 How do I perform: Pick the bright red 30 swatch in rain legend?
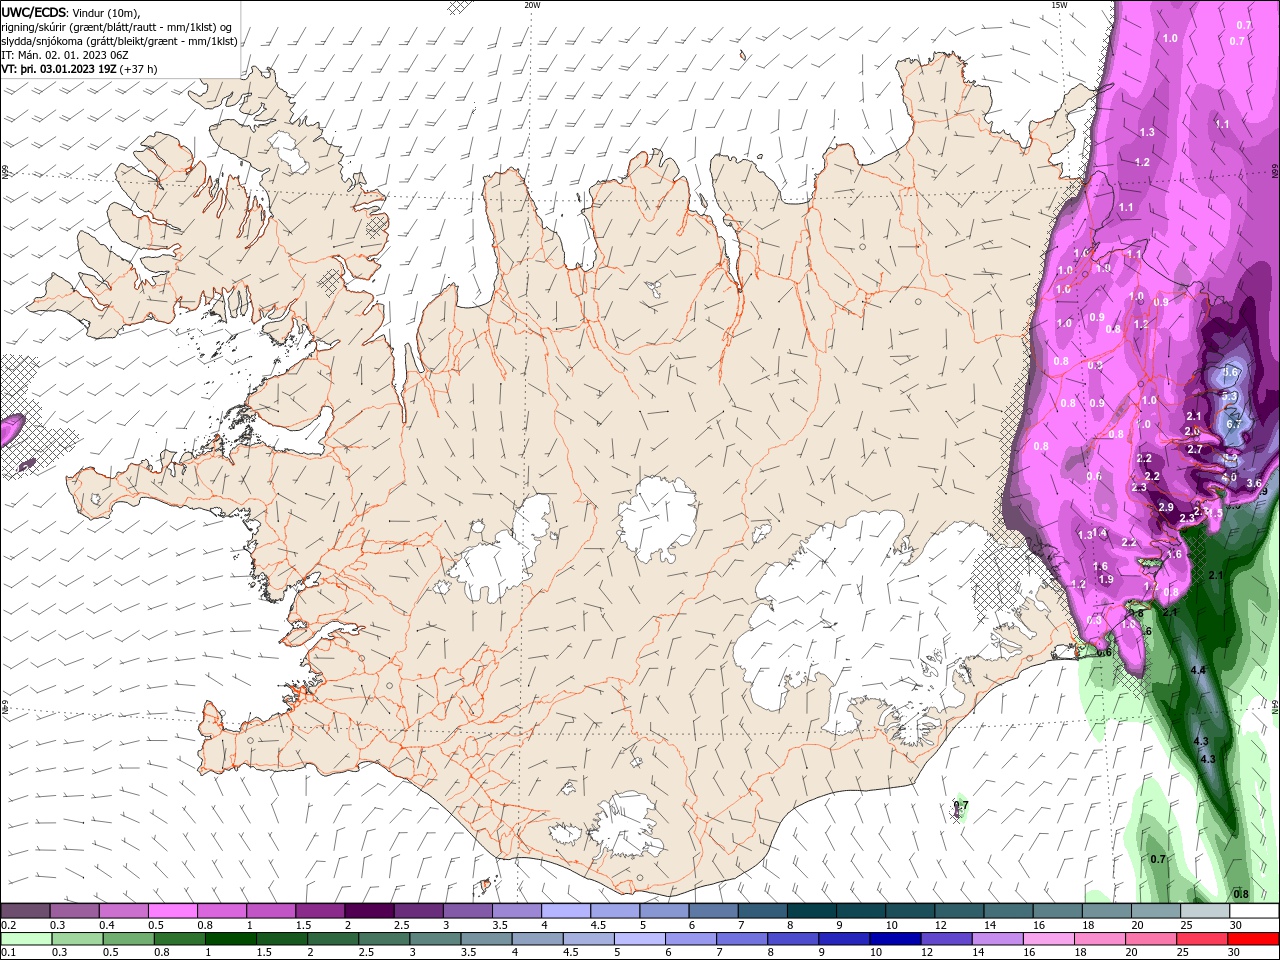[1254, 939]
